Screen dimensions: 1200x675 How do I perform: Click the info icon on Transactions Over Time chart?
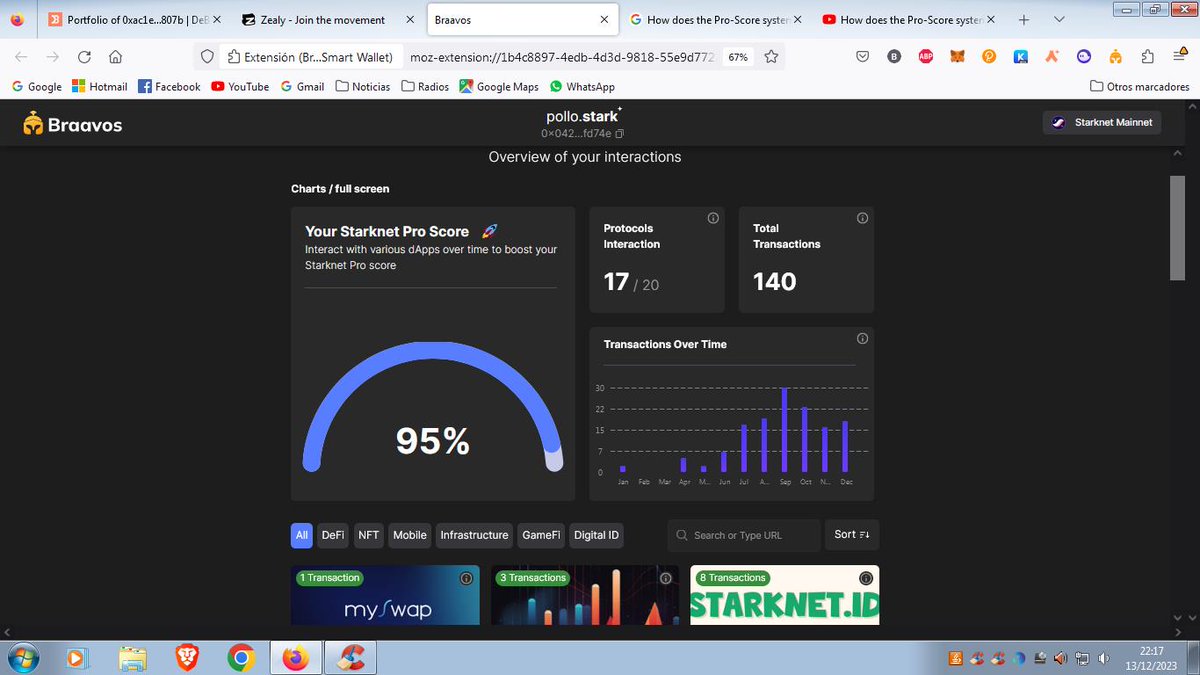[862, 338]
